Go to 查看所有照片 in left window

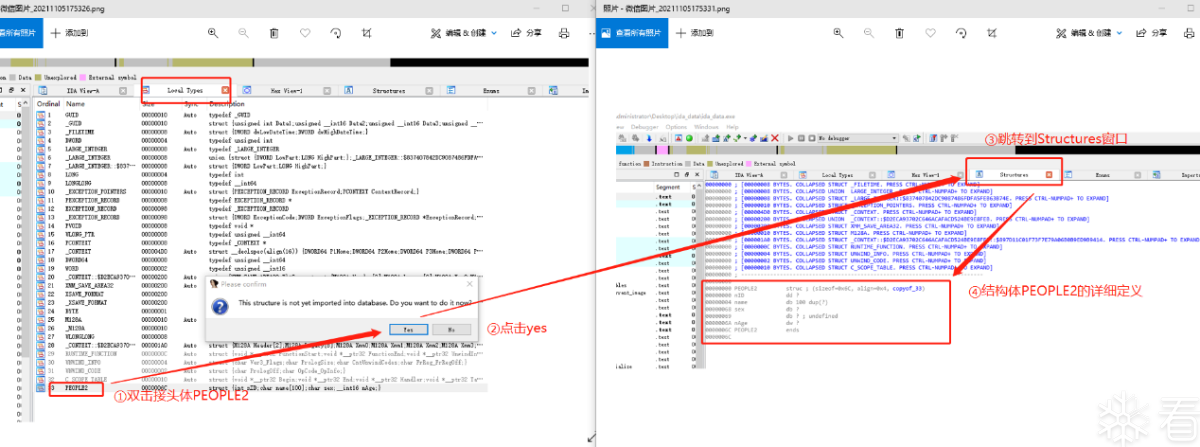(21, 32)
